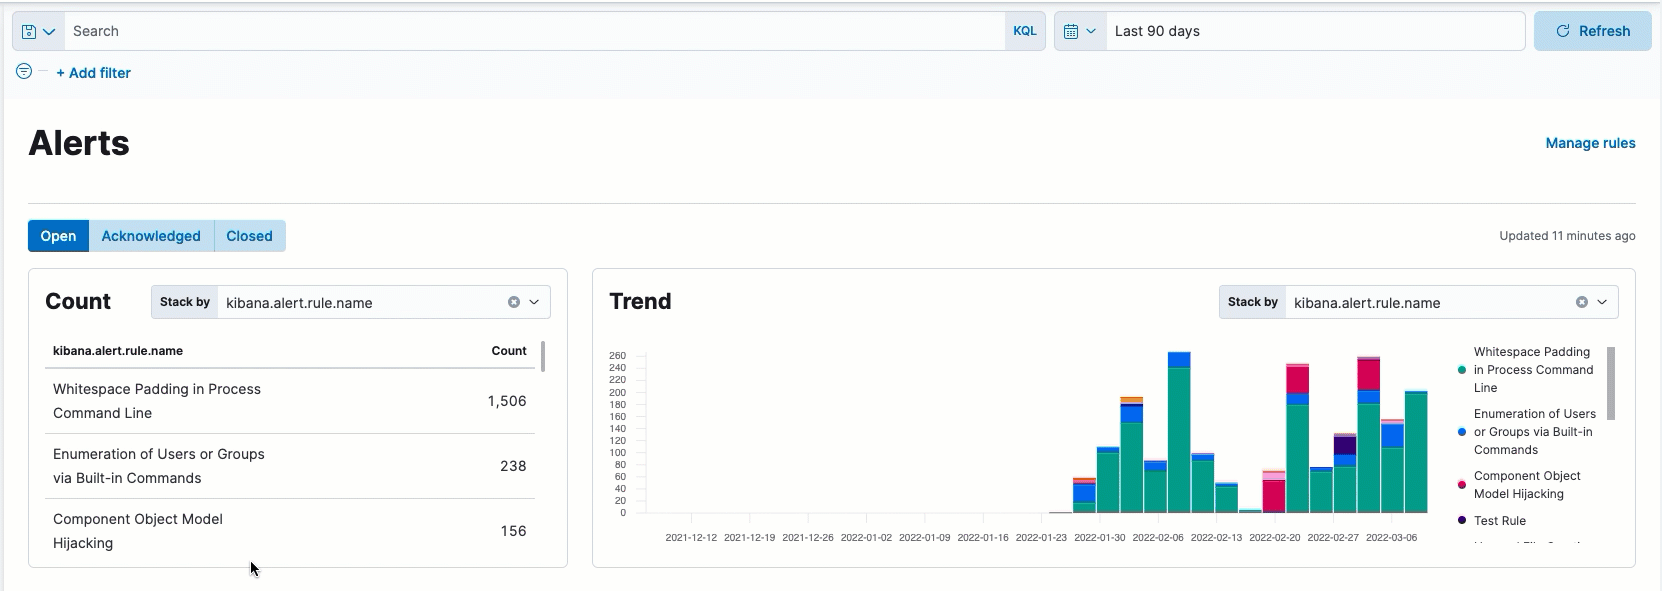Image resolution: width=1662 pixels, height=591 pixels.
Task: Clear the Trend stack by field
Action: click(x=1582, y=302)
